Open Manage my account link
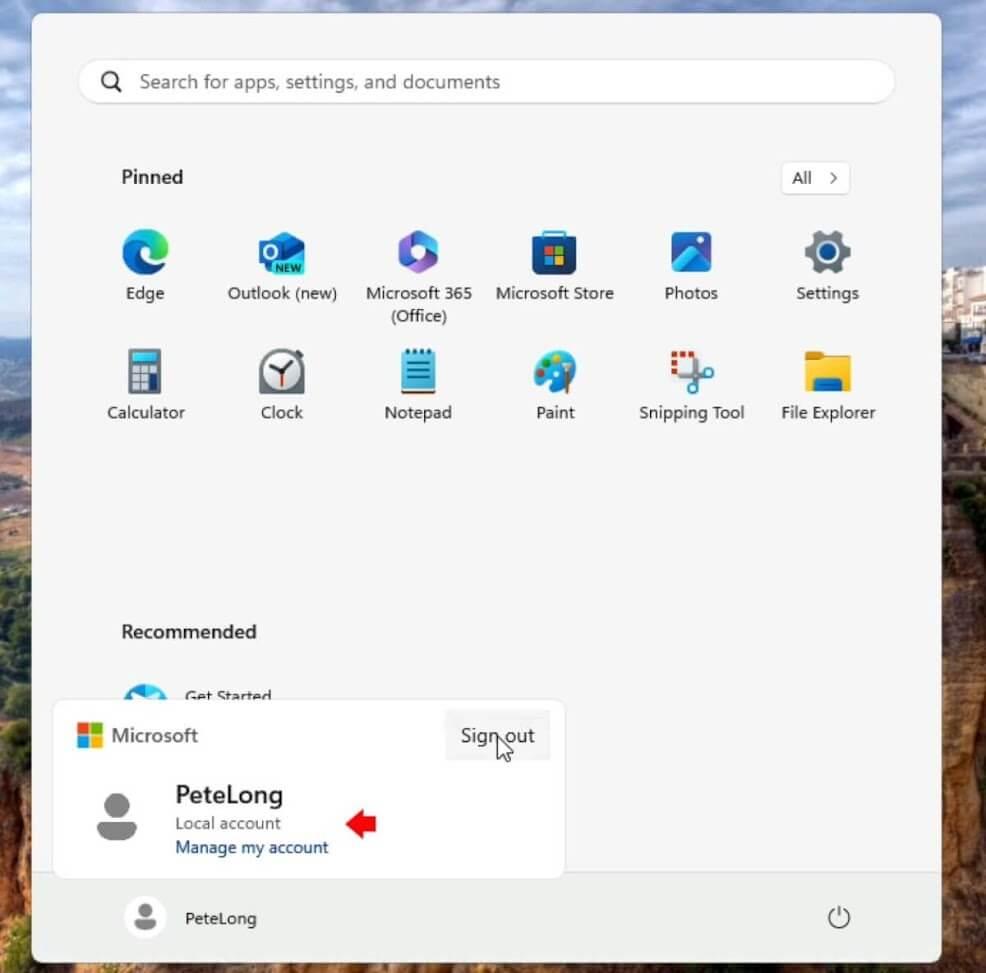 [252, 848]
